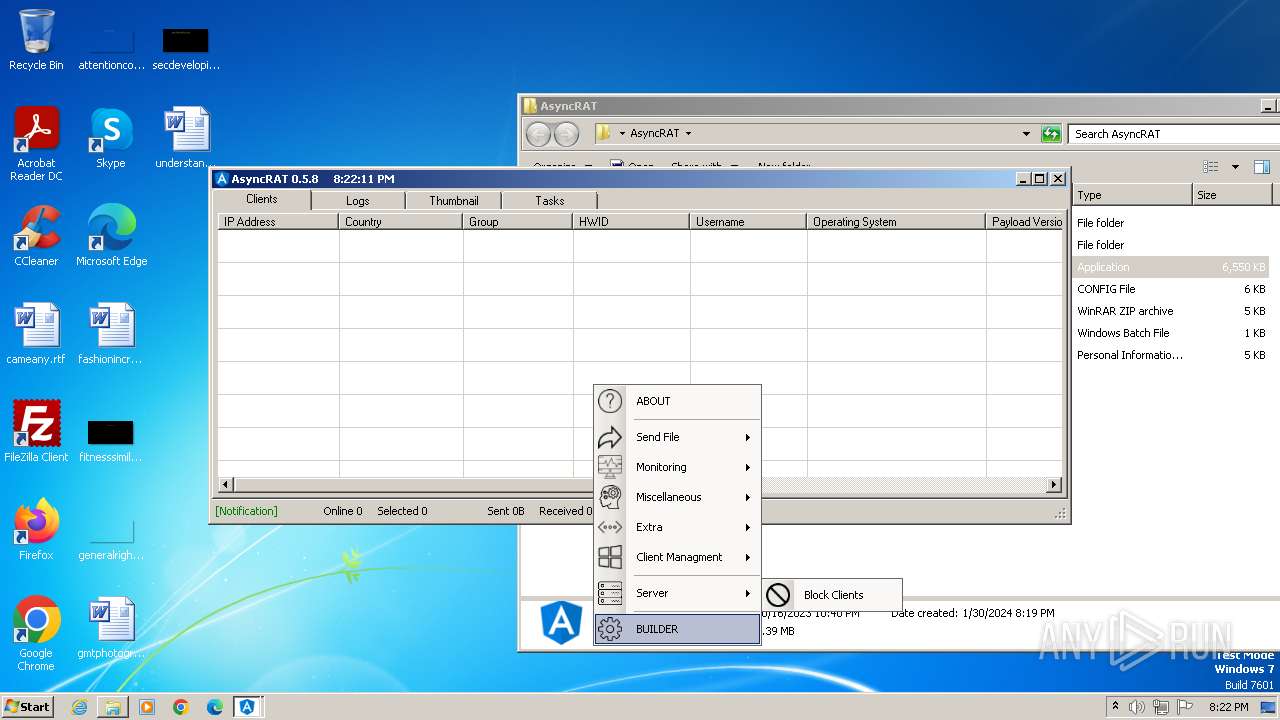Open CCleaner desktop shortcut
1280x720 pixels.
click(x=36, y=236)
